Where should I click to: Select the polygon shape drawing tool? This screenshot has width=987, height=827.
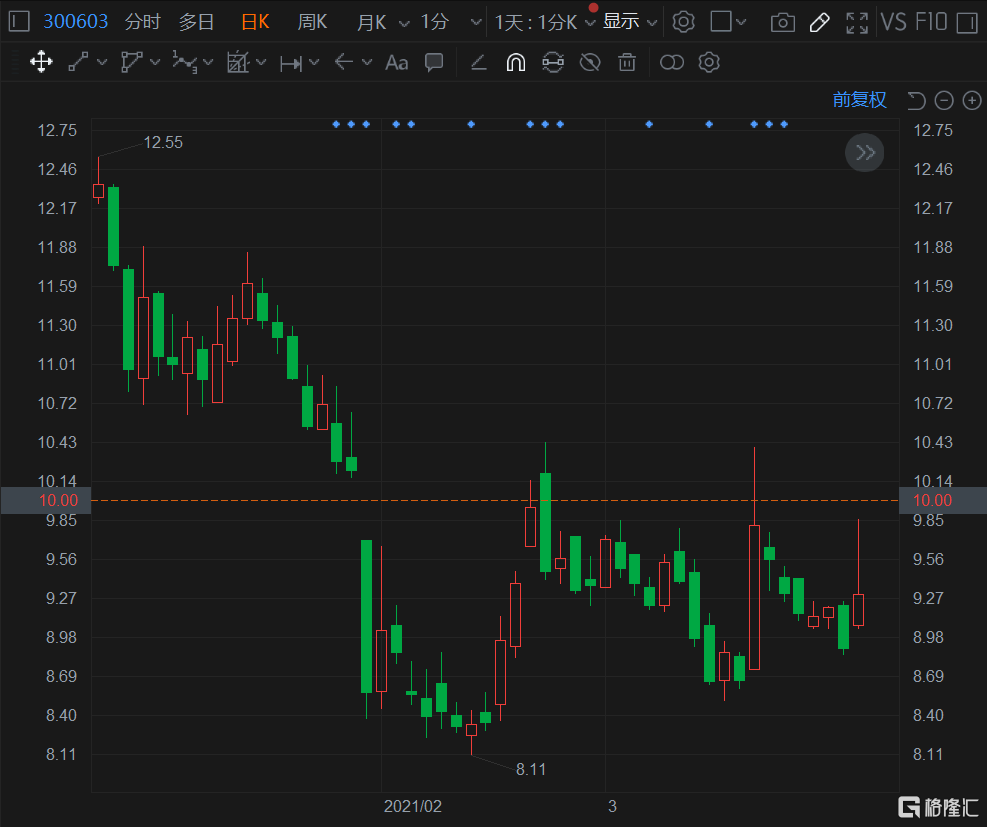(x=131, y=62)
